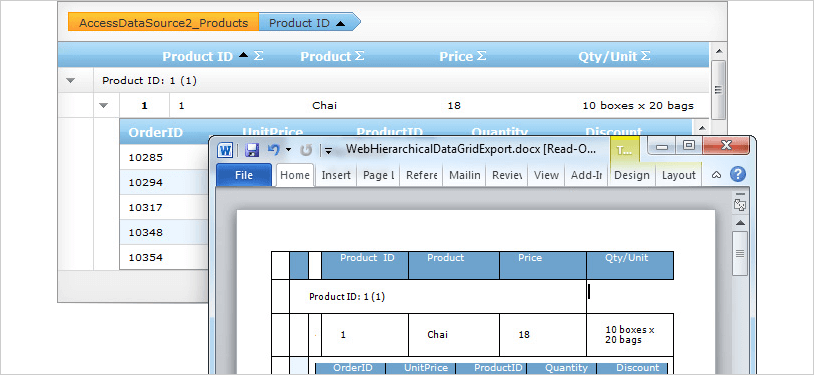Click the summary sigma icon beside Price
The image size is (814, 375).
pyautogui.click(x=481, y=56)
